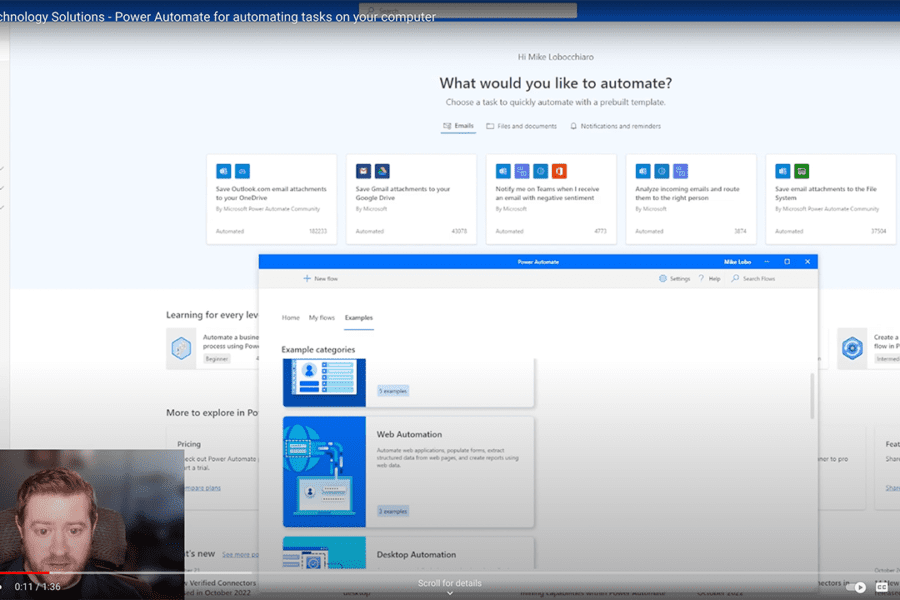The width and height of the screenshot is (900, 600).
Task: Select the Examples tab
Action: tap(359, 318)
